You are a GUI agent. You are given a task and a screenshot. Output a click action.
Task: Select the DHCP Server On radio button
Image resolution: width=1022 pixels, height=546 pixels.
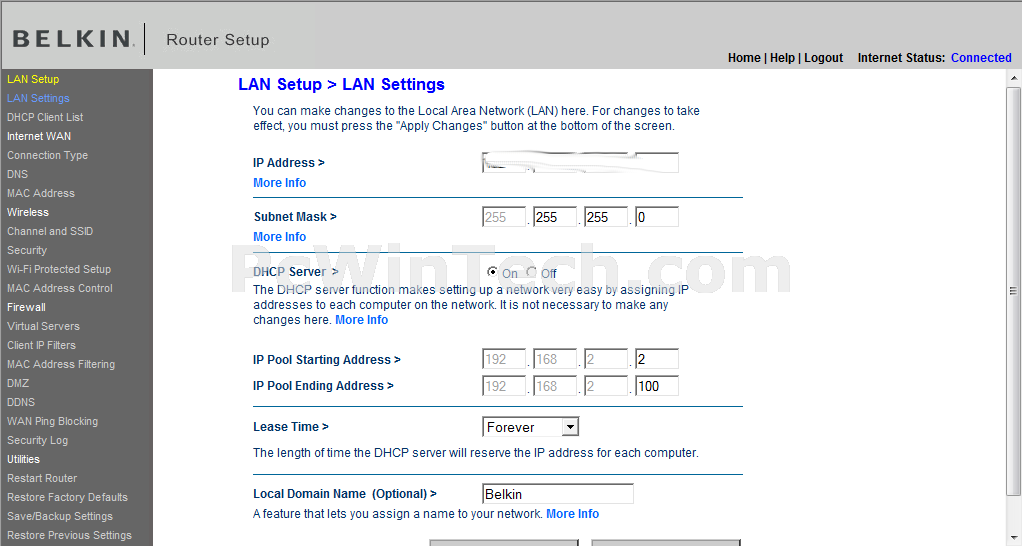point(492,272)
